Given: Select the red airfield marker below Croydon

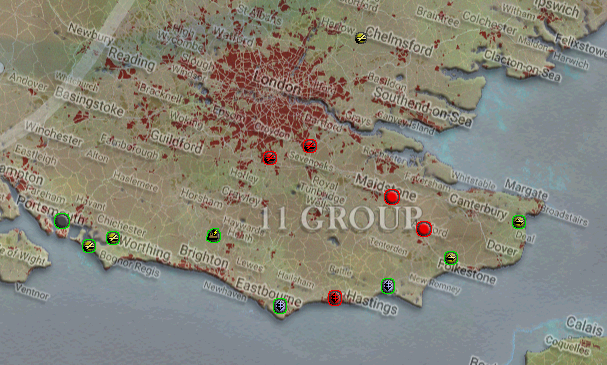Looking at the screenshot, I should [270, 158].
